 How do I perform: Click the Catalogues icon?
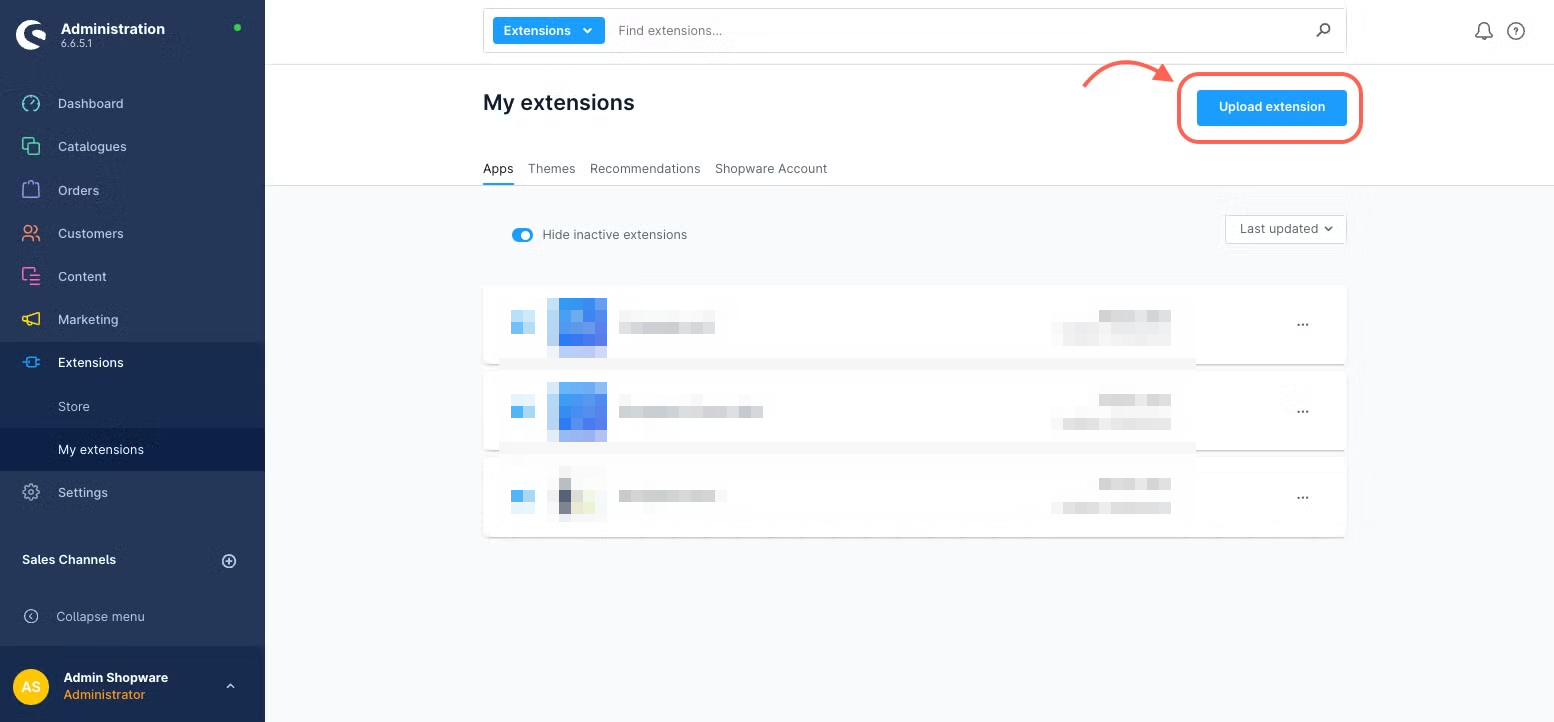click(x=31, y=147)
